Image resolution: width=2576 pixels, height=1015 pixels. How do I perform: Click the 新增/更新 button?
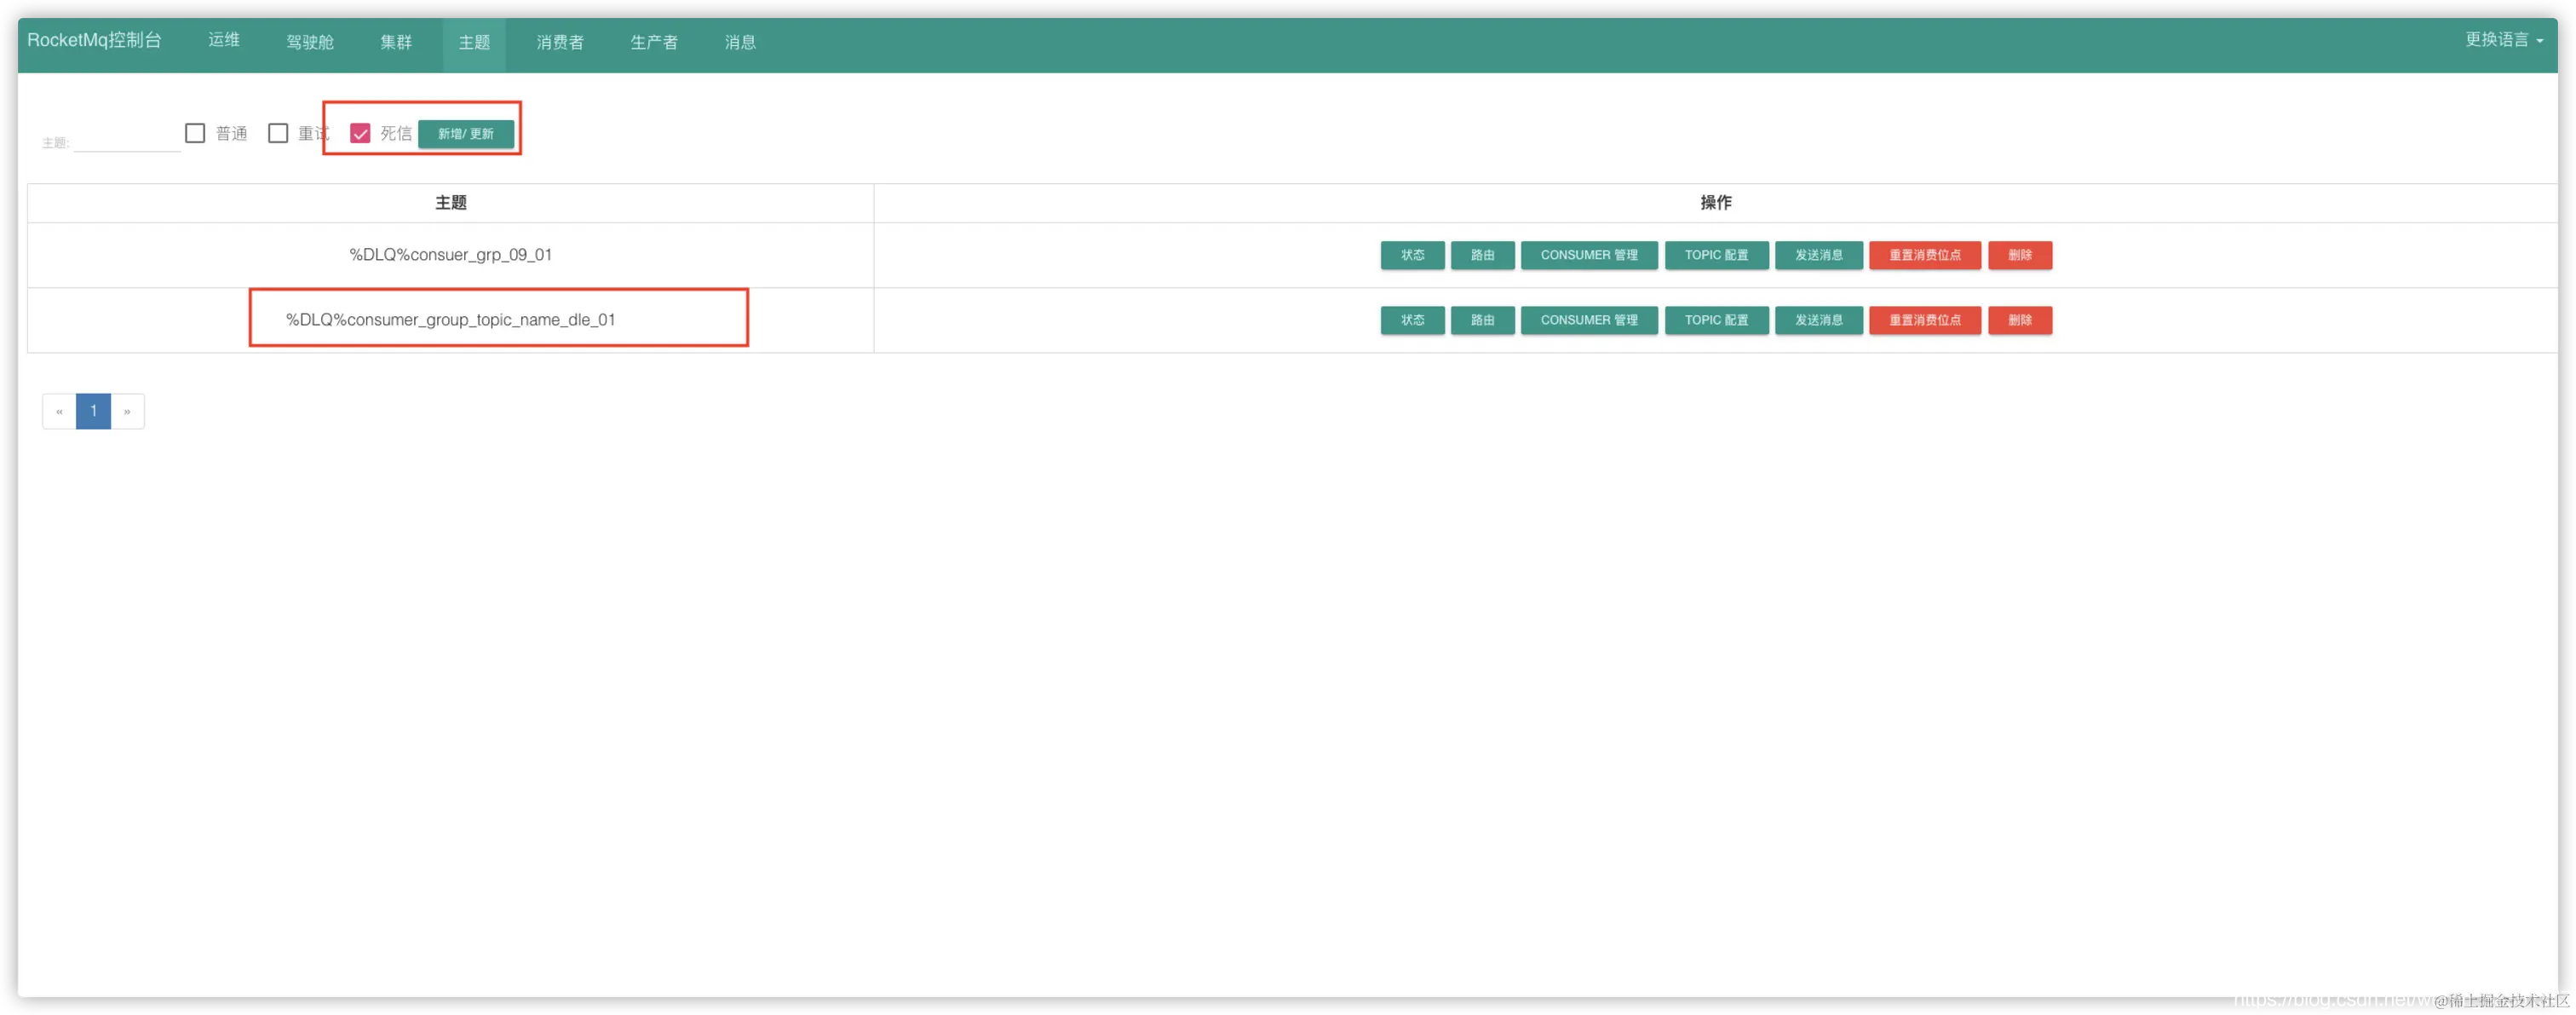[466, 133]
